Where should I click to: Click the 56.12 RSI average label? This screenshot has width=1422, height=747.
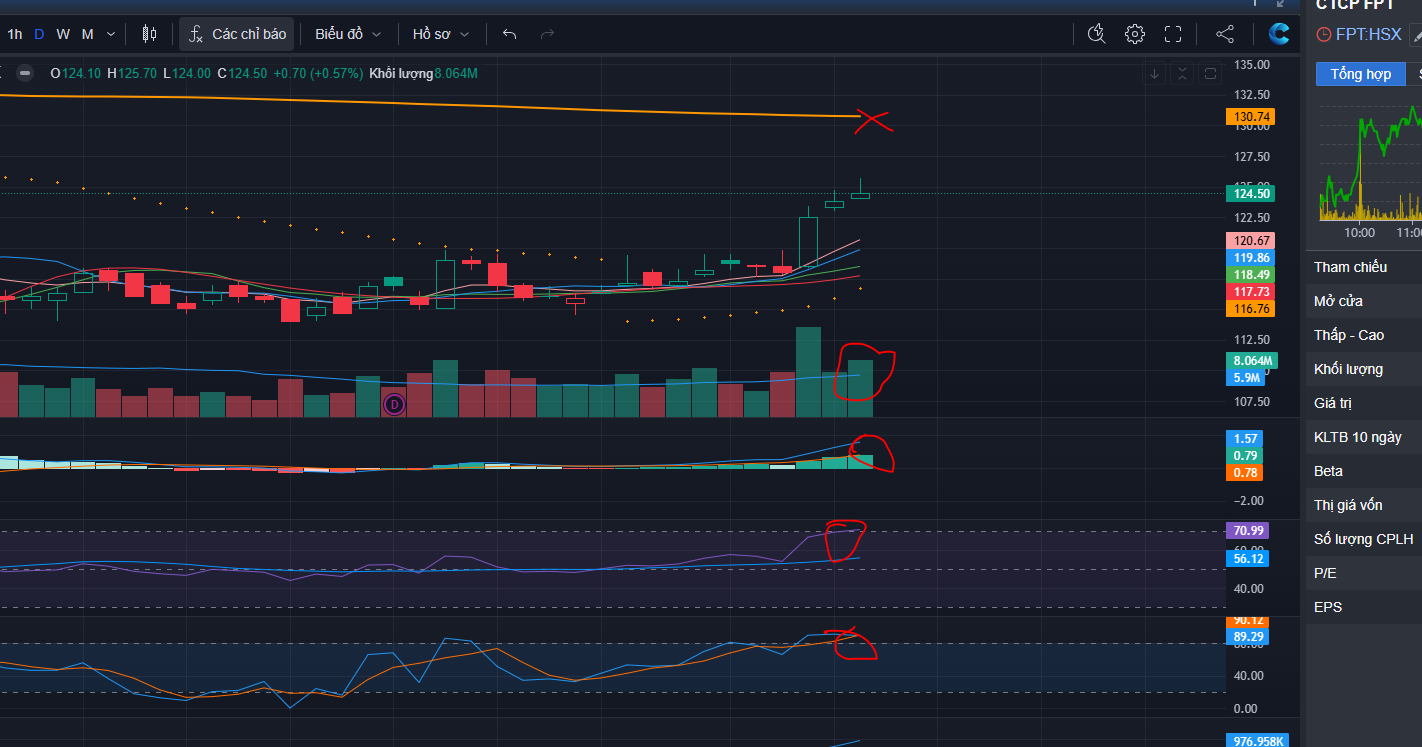1247,559
